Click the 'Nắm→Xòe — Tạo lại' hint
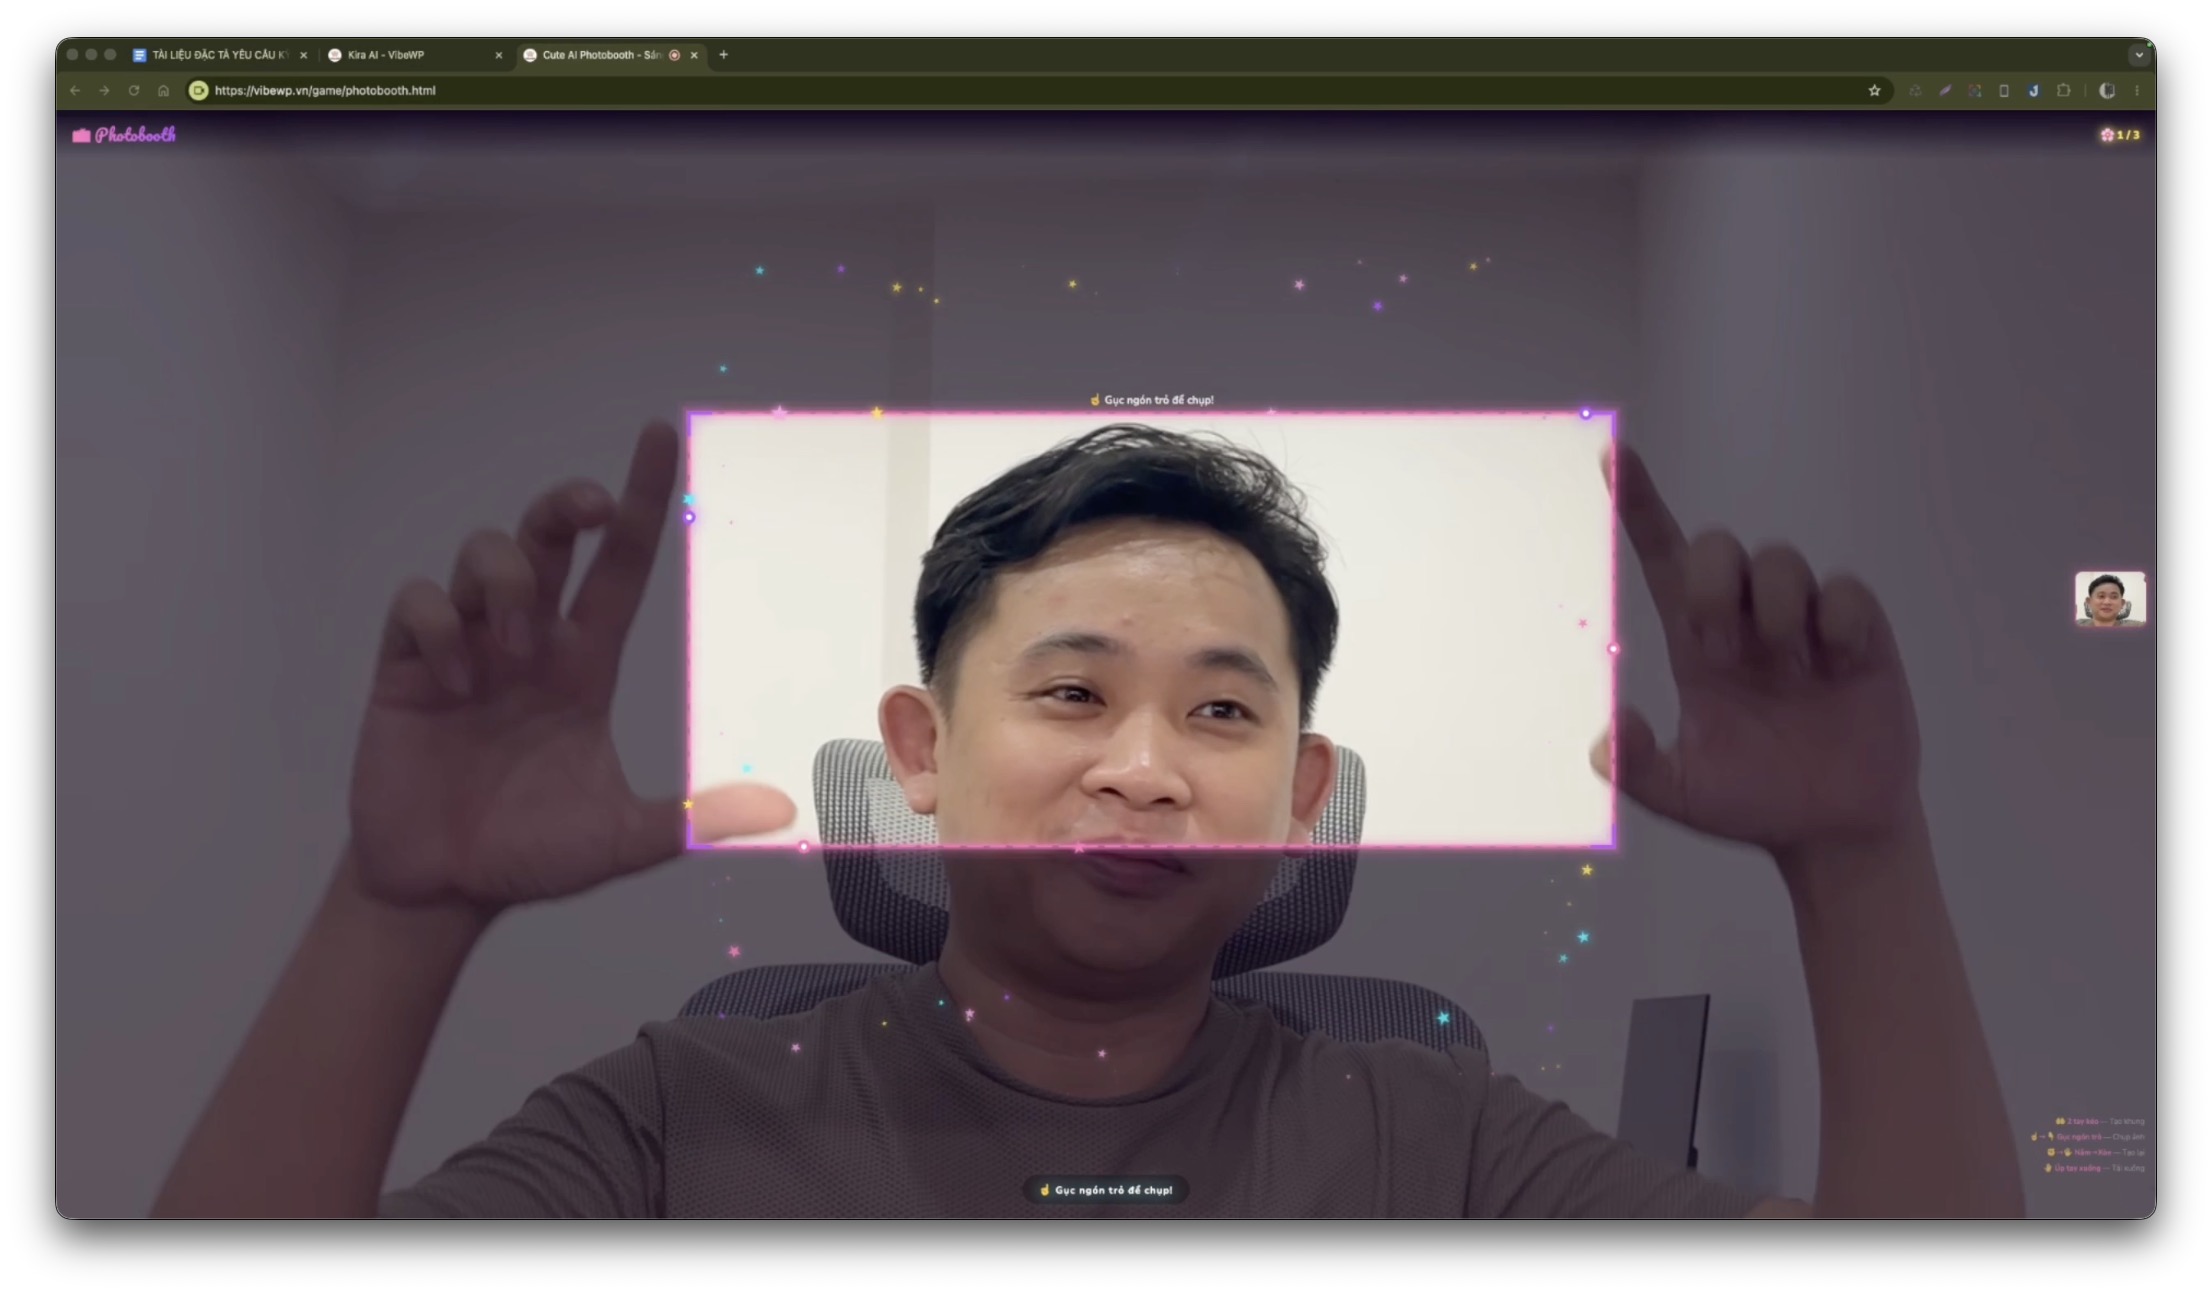This screenshot has height=1293, width=2212. [2095, 1152]
